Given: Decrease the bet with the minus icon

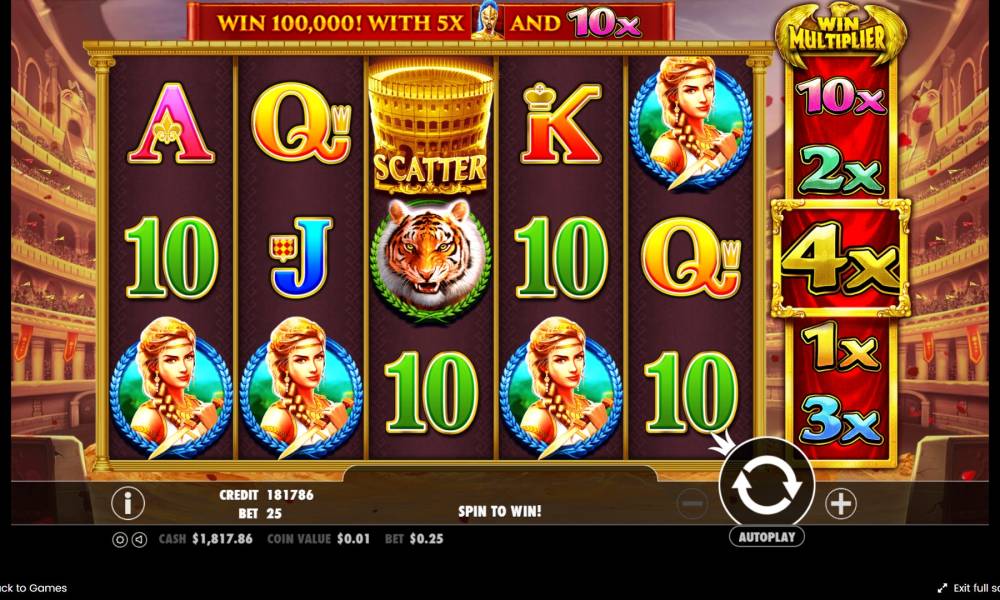Looking at the screenshot, I should pyautogui.click(x=692, y=504).
